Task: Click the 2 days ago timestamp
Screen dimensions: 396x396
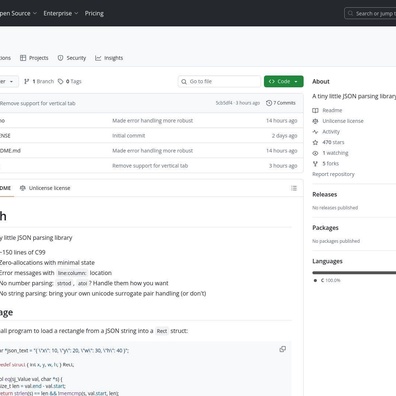Action: click(x=284, y=136)
